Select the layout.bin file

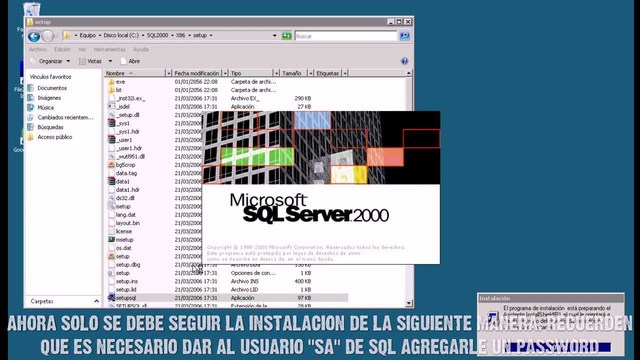coord(128,223)
